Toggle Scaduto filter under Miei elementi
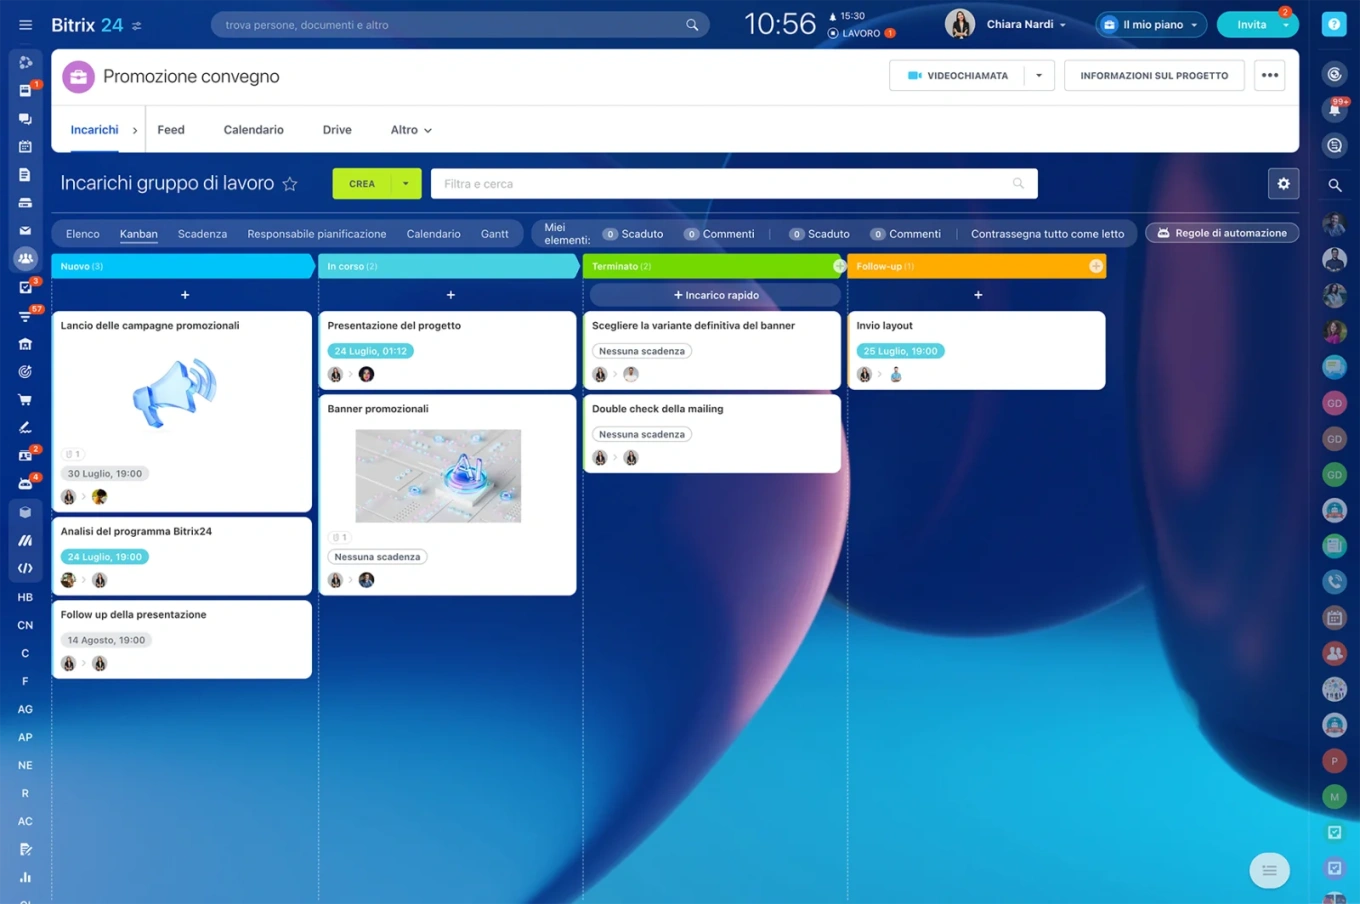1360x904 pixels. pyautogui.click(x=633, y=234)
